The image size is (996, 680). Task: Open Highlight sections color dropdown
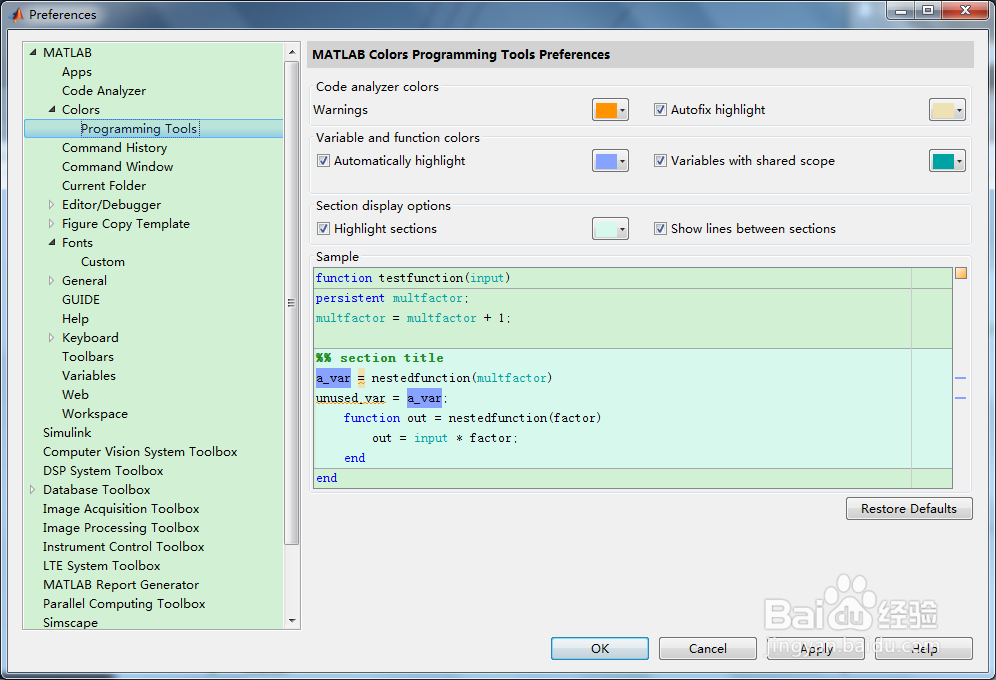pyautogui.click(x=610, y=229)
